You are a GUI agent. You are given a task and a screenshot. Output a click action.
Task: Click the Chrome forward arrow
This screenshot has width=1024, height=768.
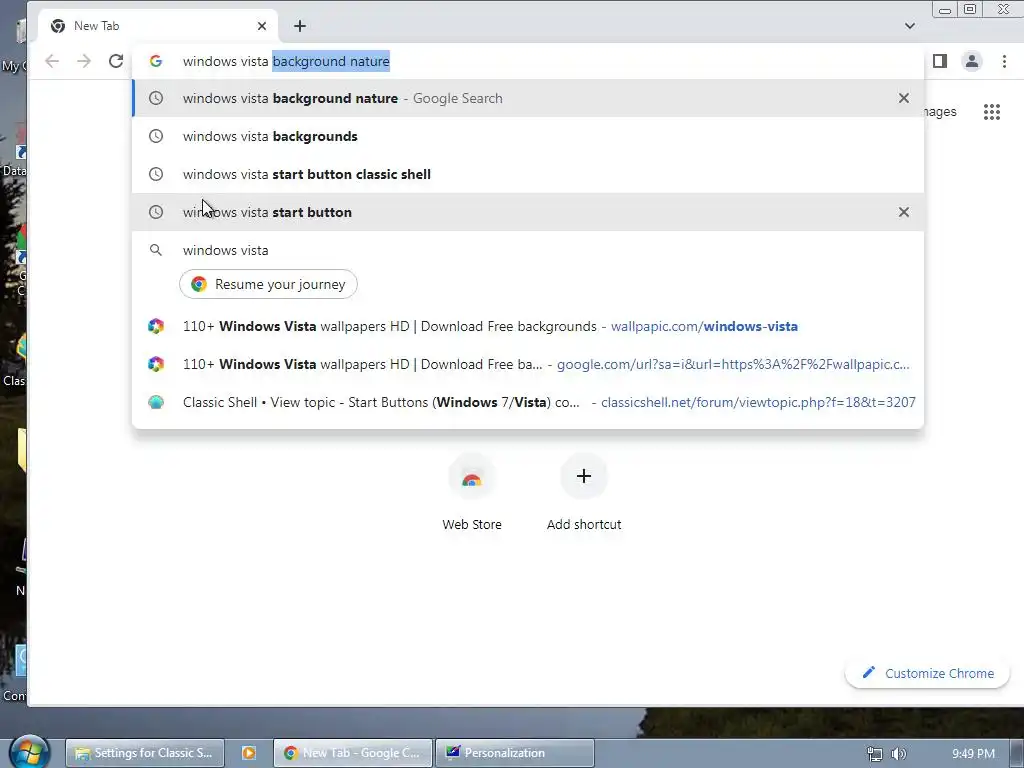(x=84, y=61)
